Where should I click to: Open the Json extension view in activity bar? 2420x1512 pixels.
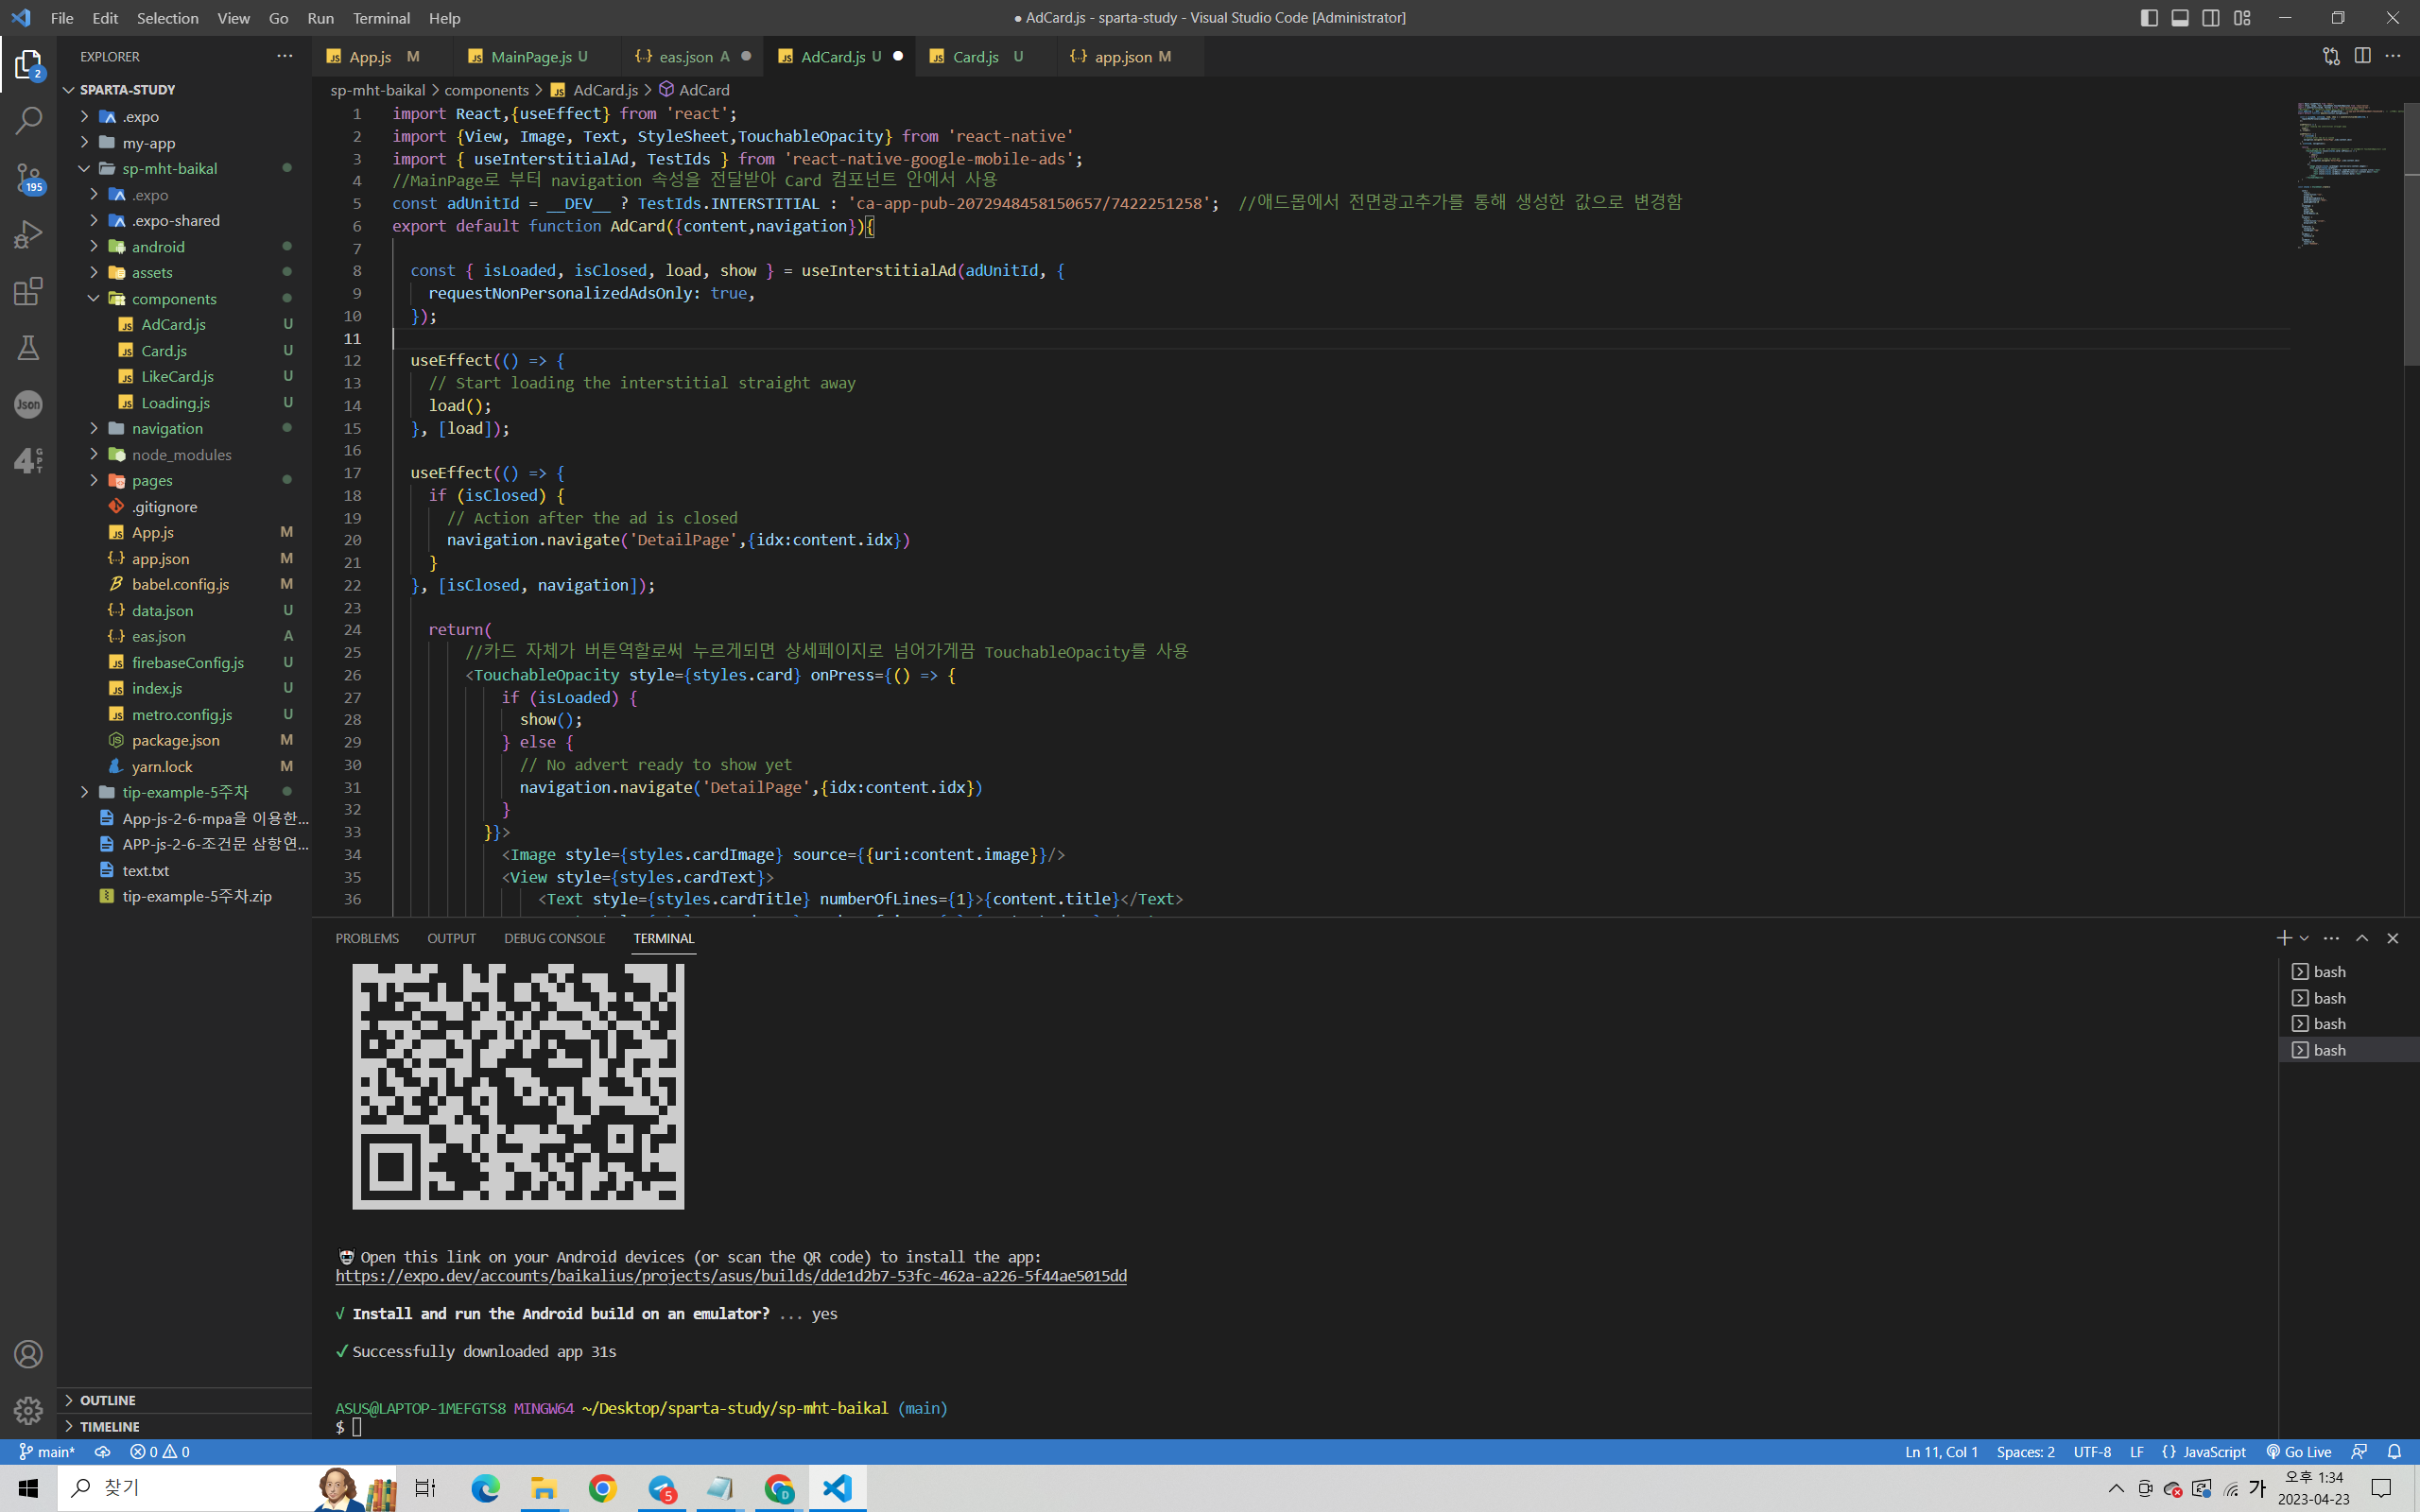click(28, 404)
